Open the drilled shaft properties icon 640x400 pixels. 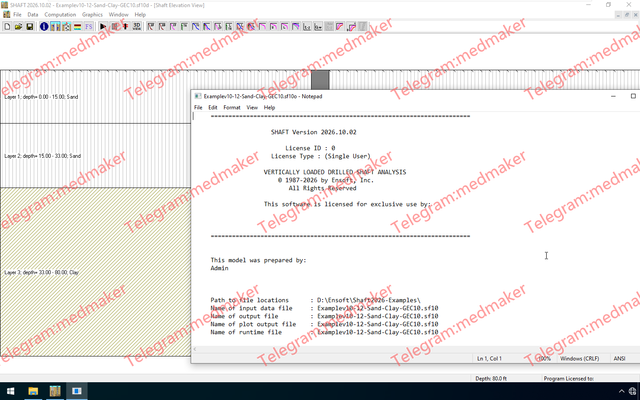(56, 27)
